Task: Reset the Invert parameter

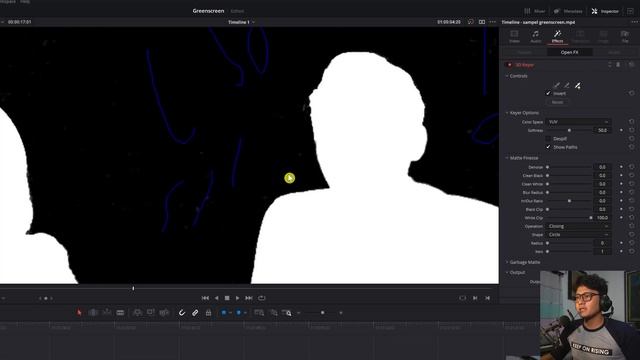Action: [x=631, y=93]
